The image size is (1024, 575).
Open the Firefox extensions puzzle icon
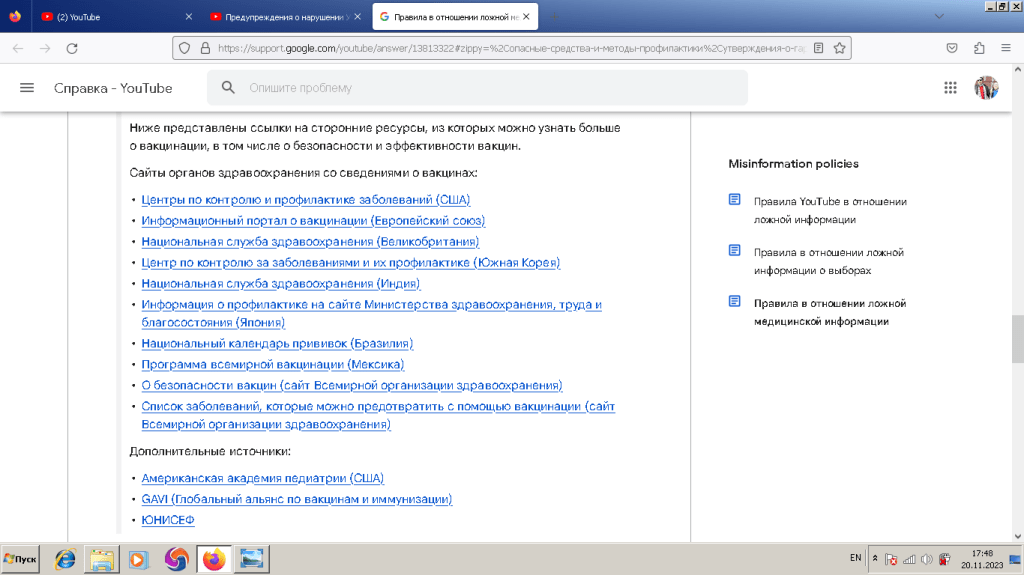tap(979, 48)
